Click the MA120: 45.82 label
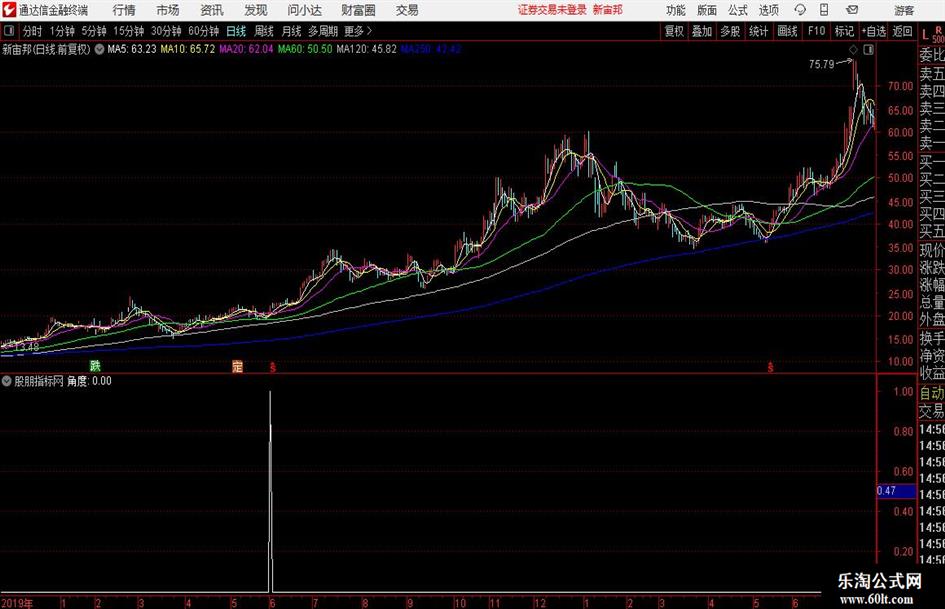Image resolution: width=945 pixels, height=609 pixels. [366, 49]
